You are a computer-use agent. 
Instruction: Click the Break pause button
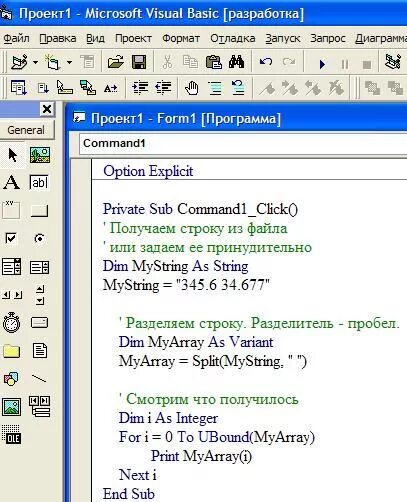345,64
